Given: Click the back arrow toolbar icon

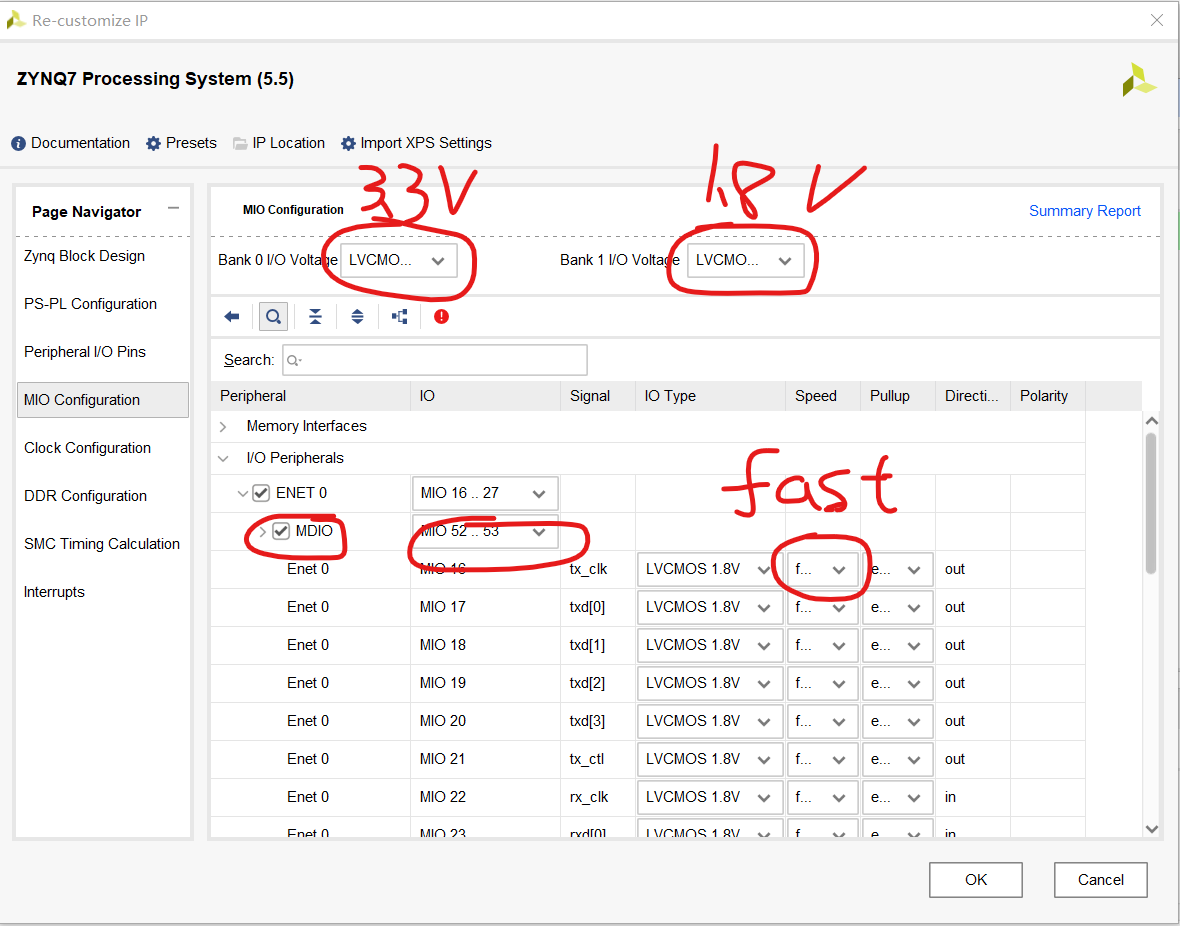Looking at the screenshot, I should tap(232, 317).
